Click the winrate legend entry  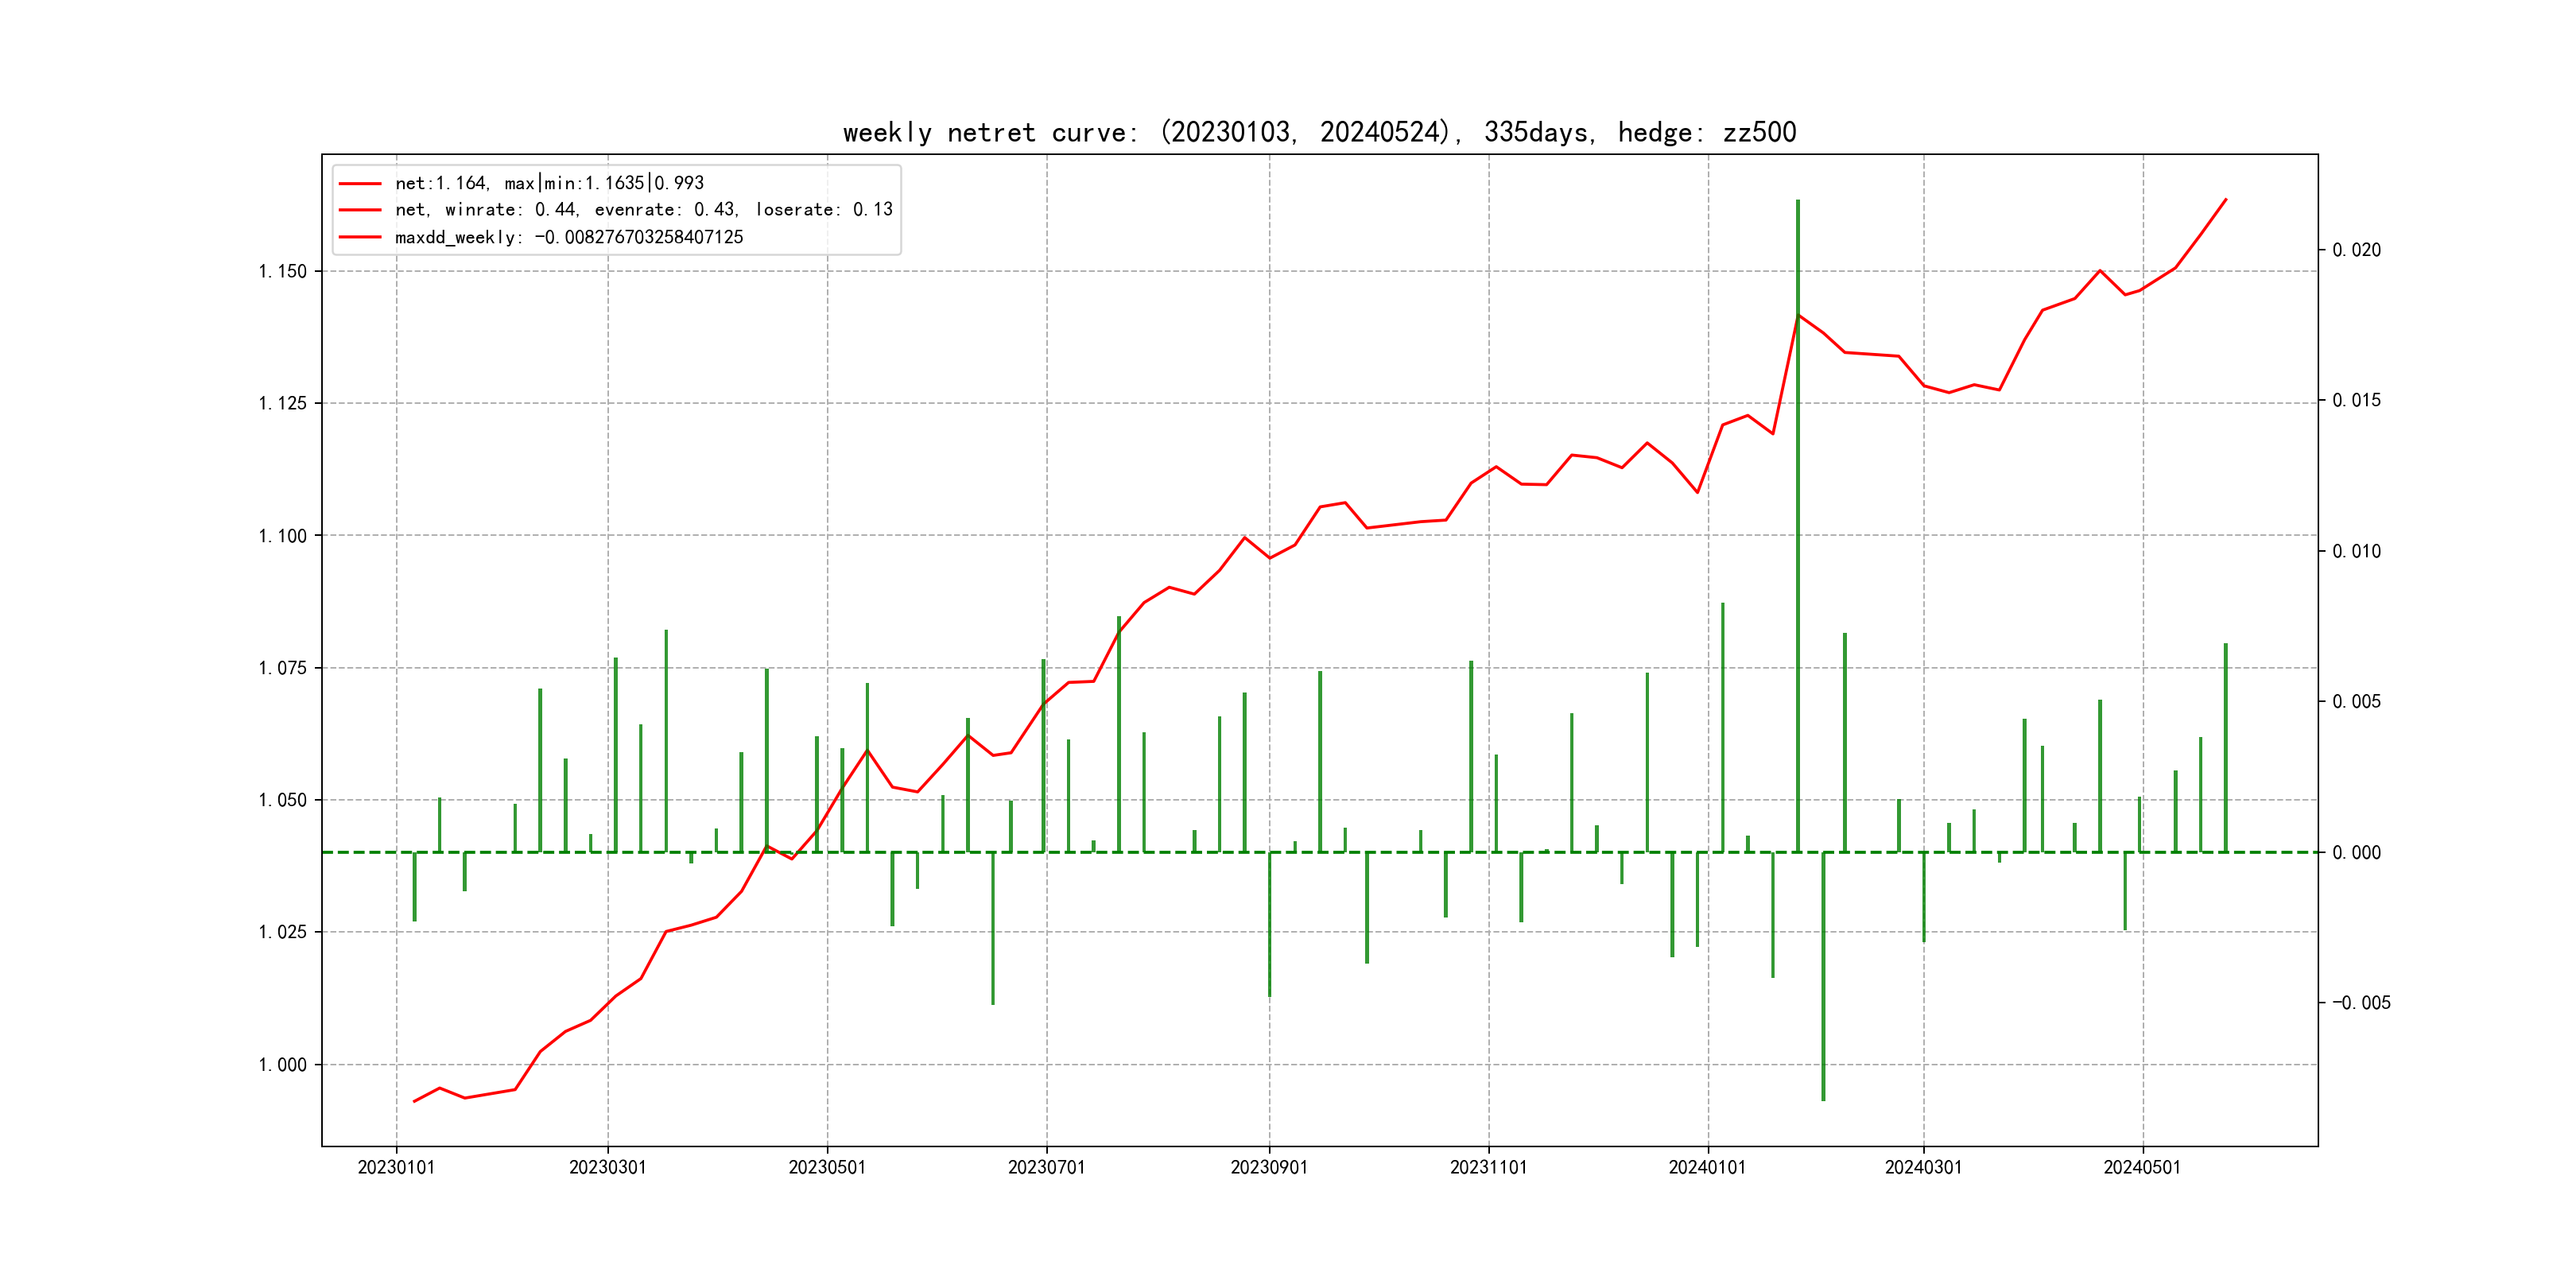(x=643, y=210)
